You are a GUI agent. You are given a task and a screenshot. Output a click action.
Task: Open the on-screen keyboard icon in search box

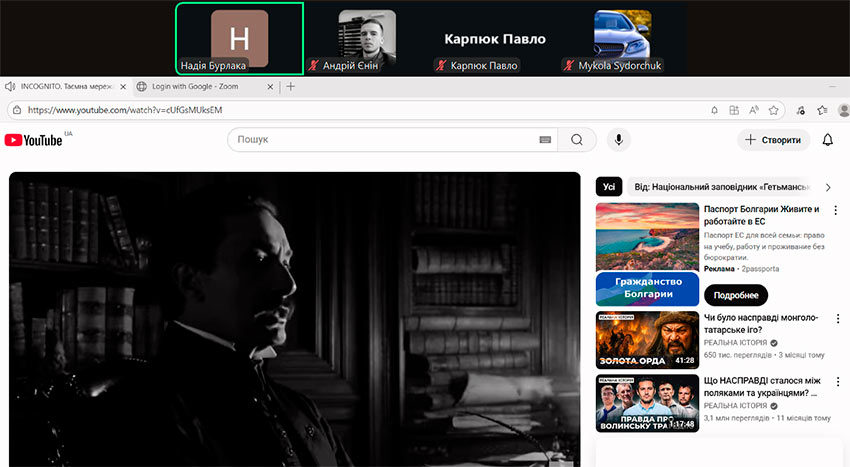click(x=545, y=140)
